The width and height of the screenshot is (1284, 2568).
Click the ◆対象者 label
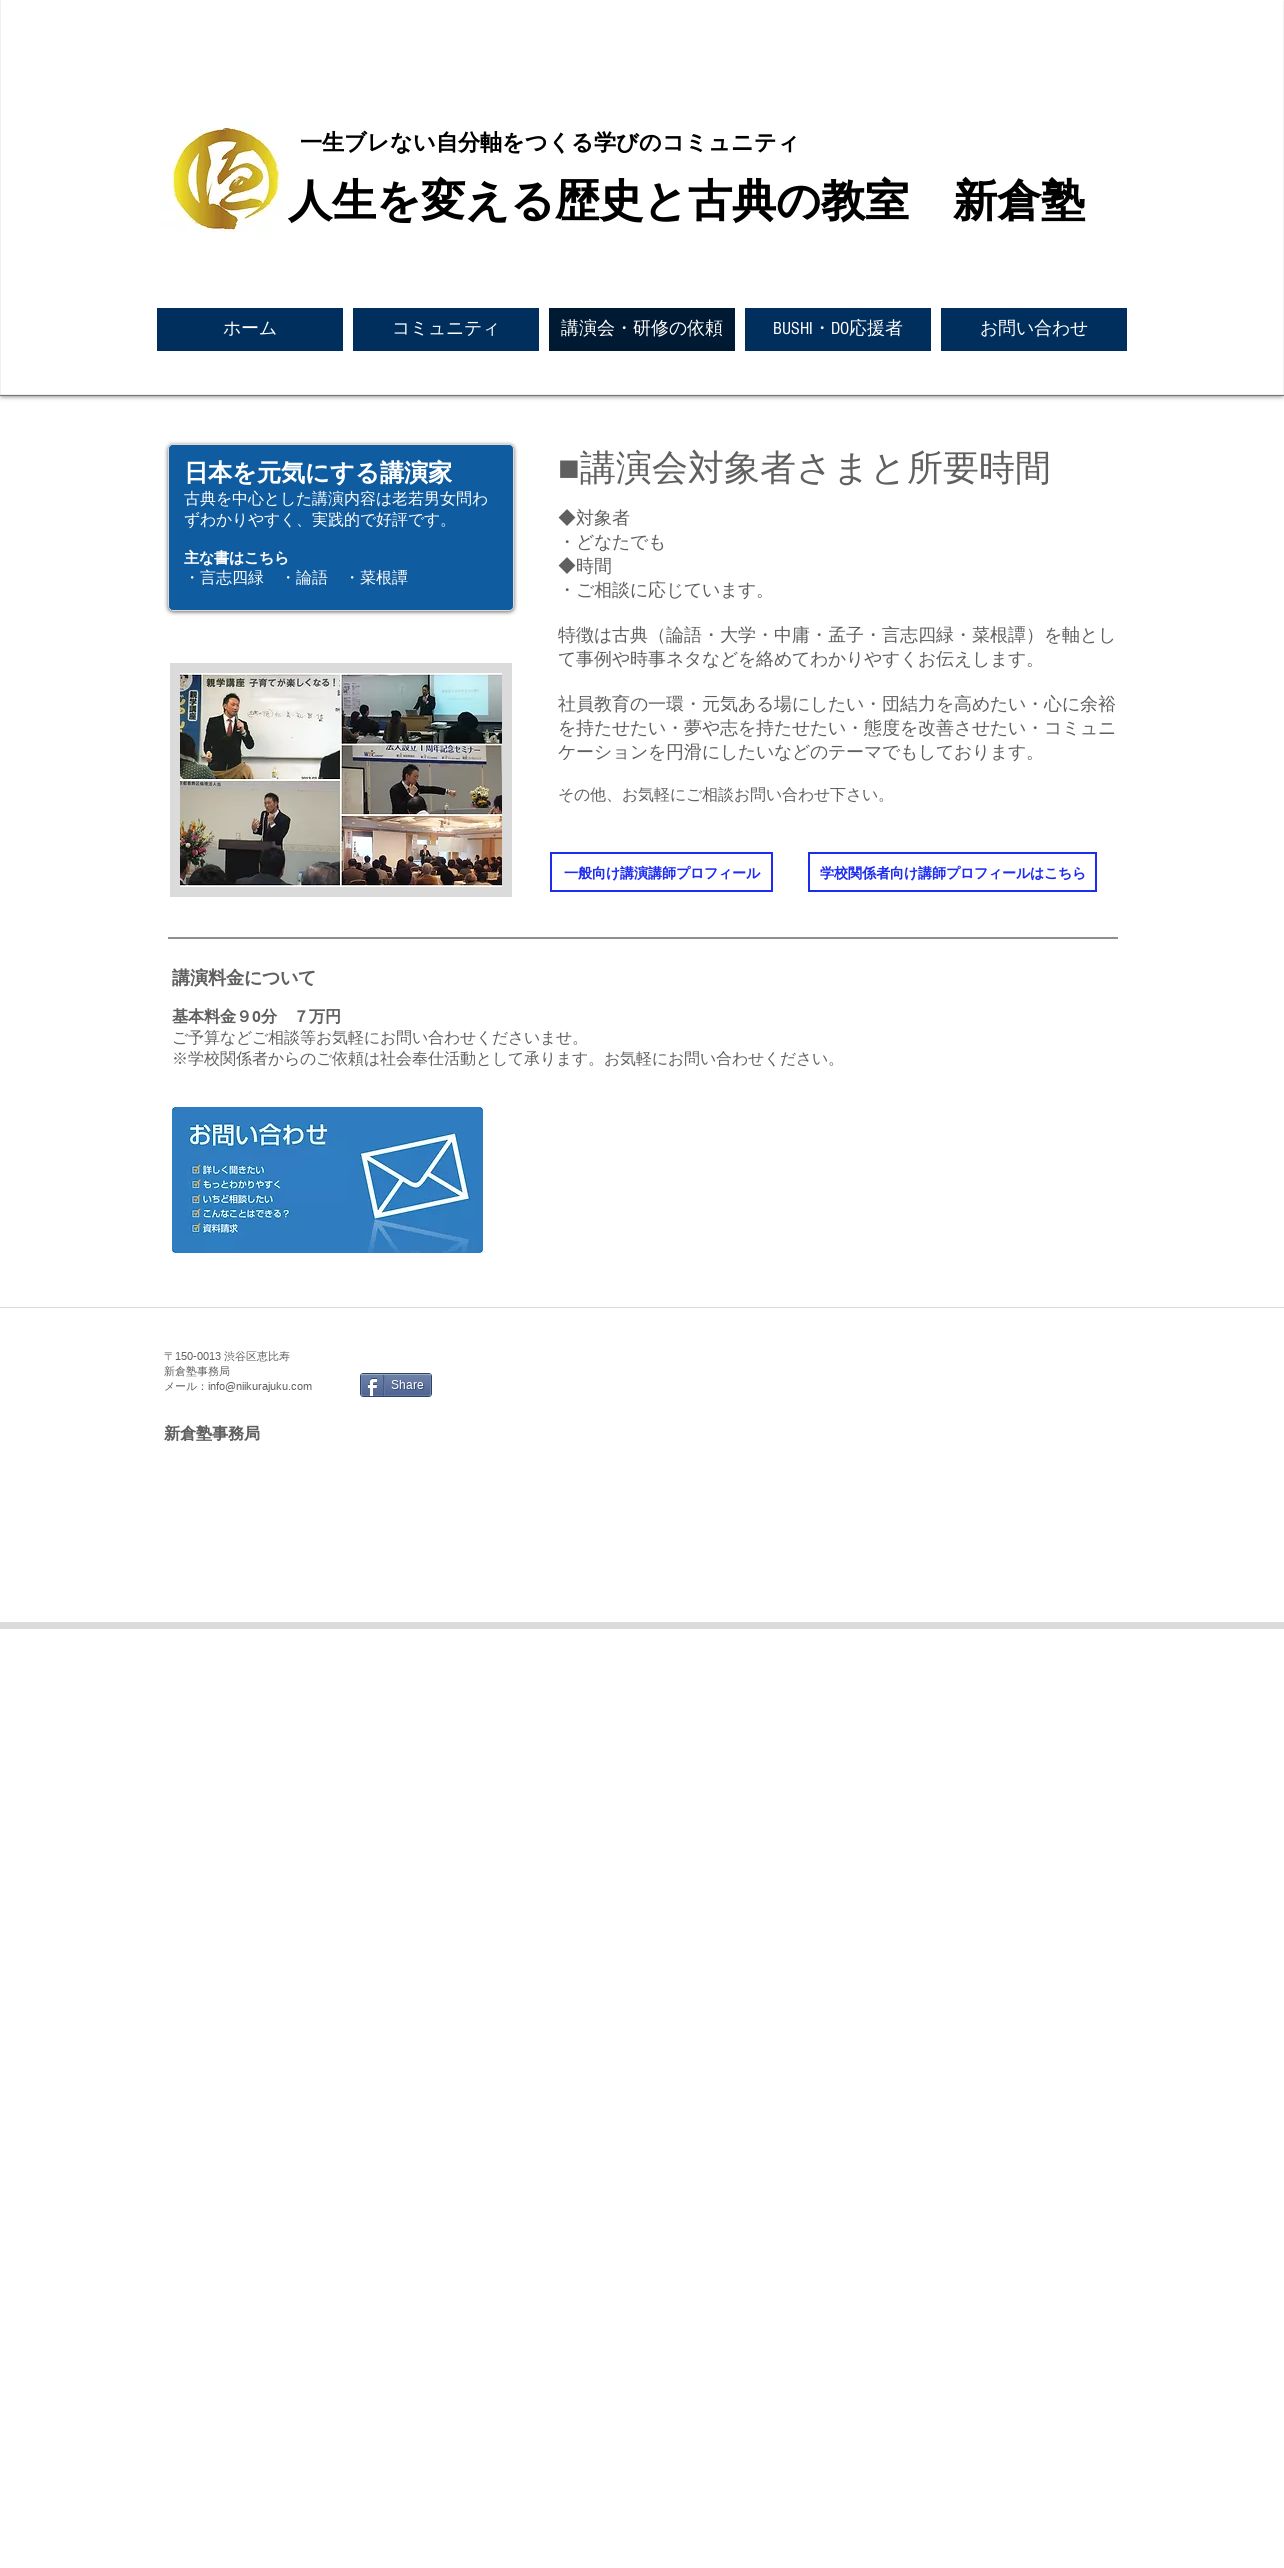[594, 518]
